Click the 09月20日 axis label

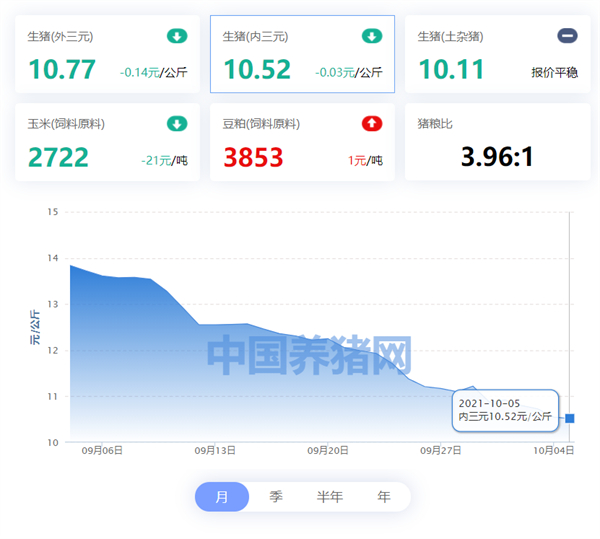pyautogui.click(x=328, y=451)
